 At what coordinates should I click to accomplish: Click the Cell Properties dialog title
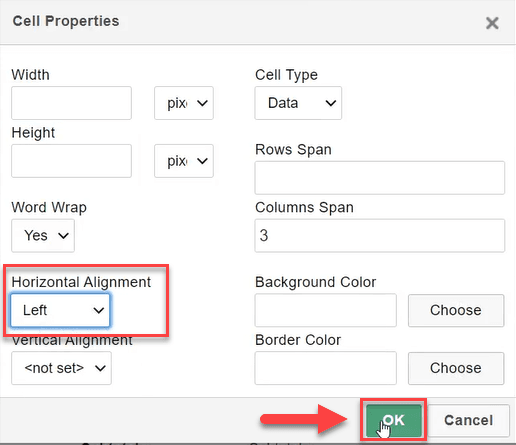point(66,21)
